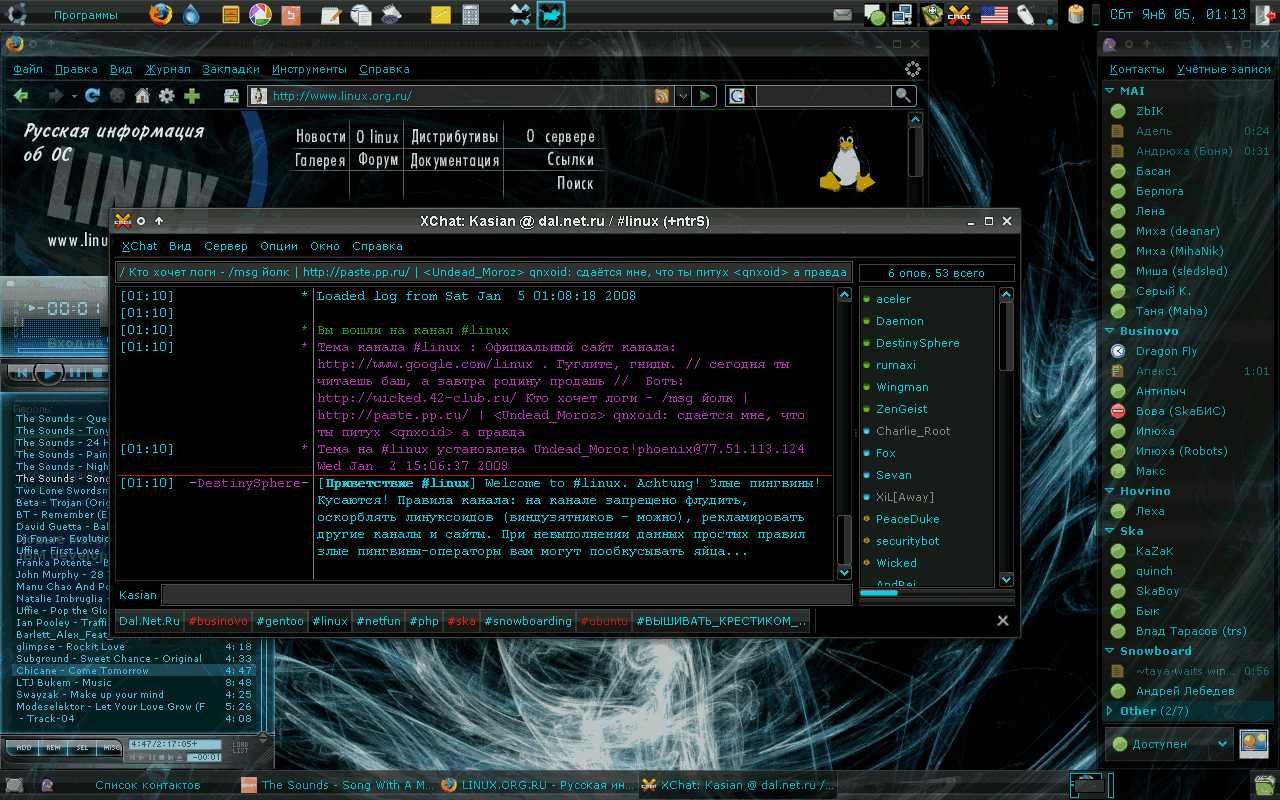
Task: Click the XChat user list scrollbar
Action: click(1006, 437)
